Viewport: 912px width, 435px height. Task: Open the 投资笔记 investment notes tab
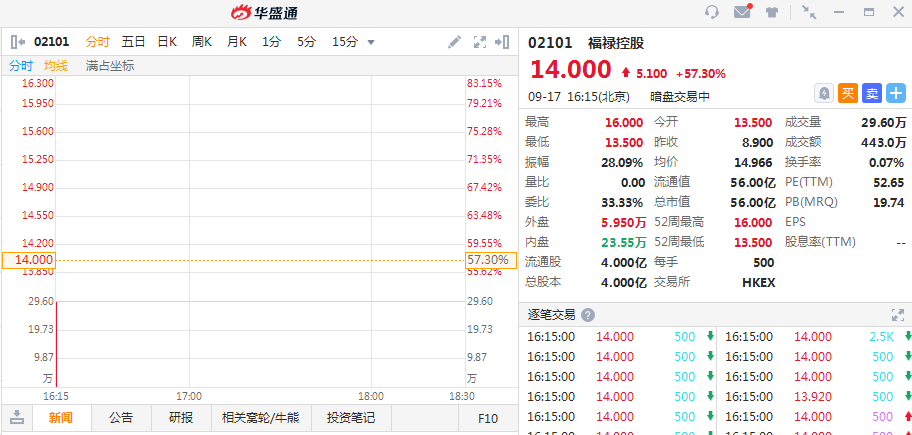(x=351, y=418)
